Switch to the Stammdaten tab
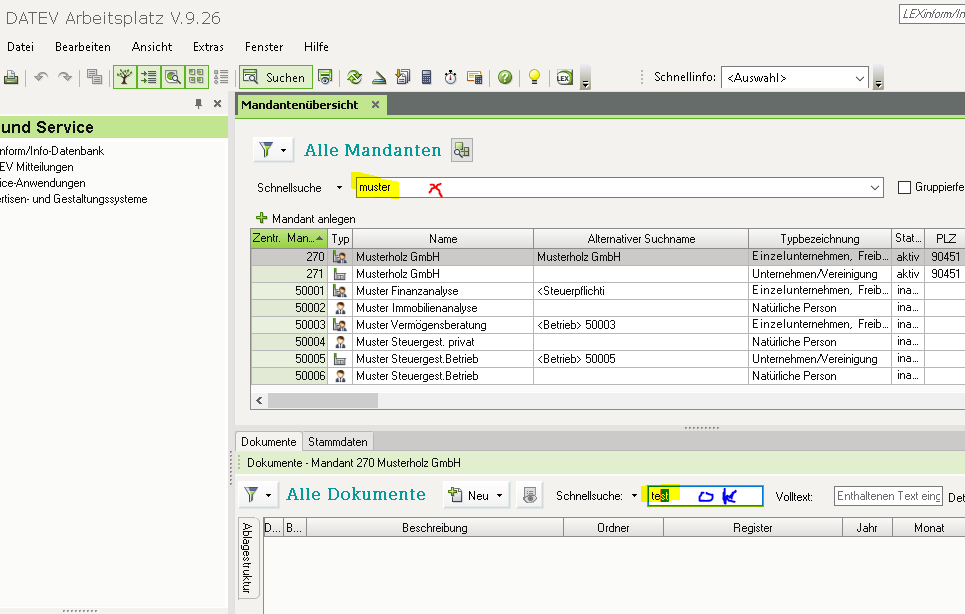 click(x=338, y=442)
